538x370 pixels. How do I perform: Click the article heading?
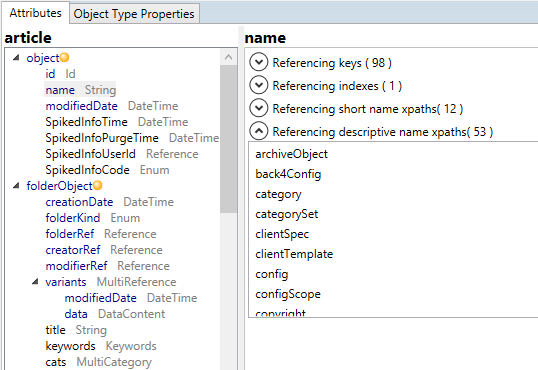[28, 37]
